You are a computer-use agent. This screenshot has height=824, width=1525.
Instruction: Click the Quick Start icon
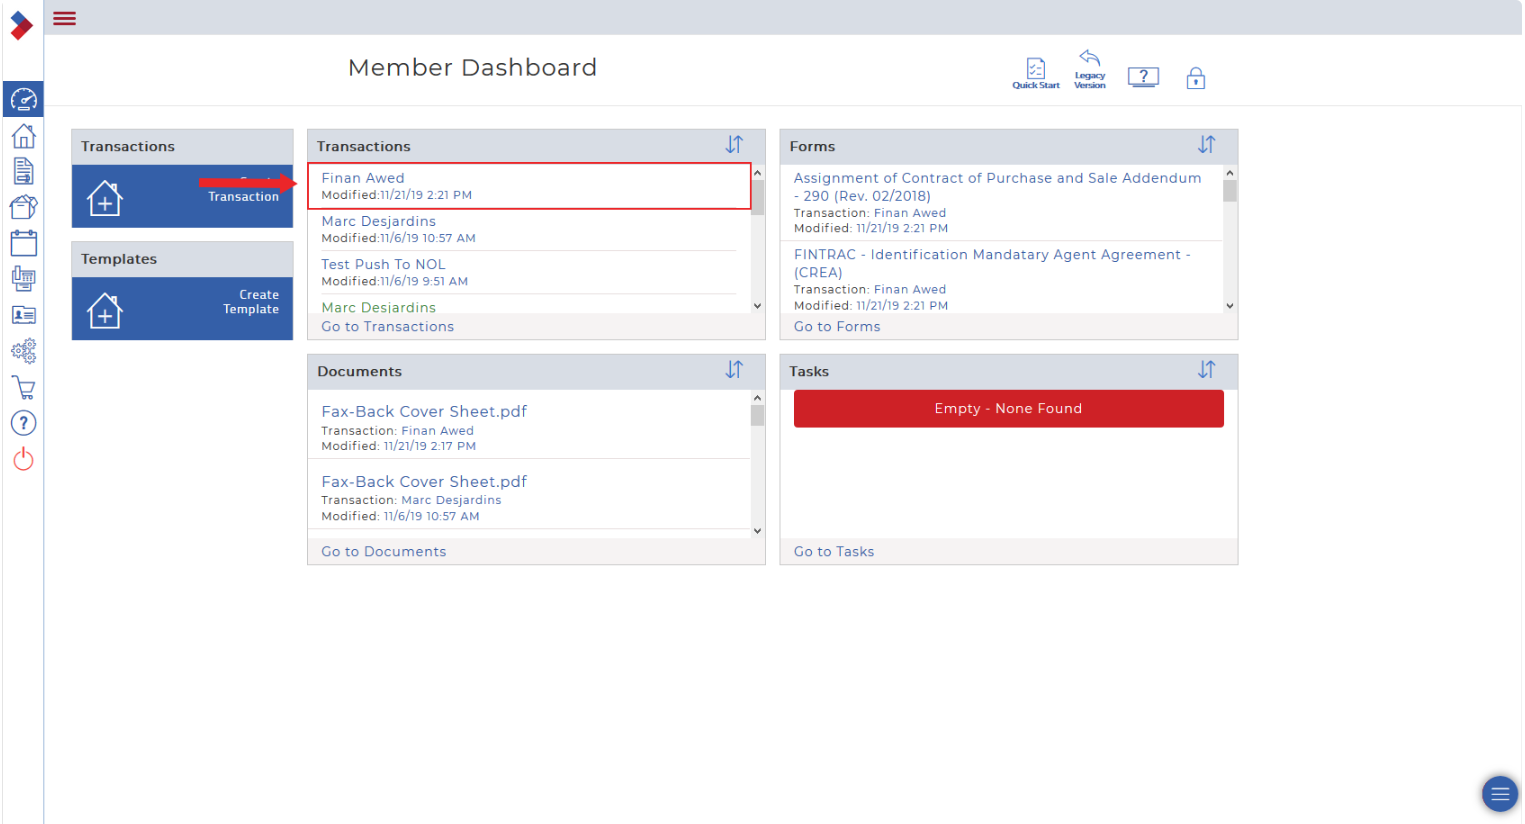click(x=1035, y=72)
